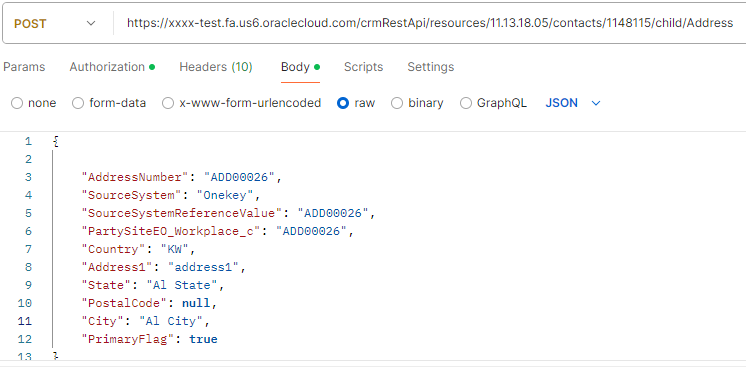
Task: Click the "PrimaryFlag" key on line 12
Action: (x=128, y=339)
